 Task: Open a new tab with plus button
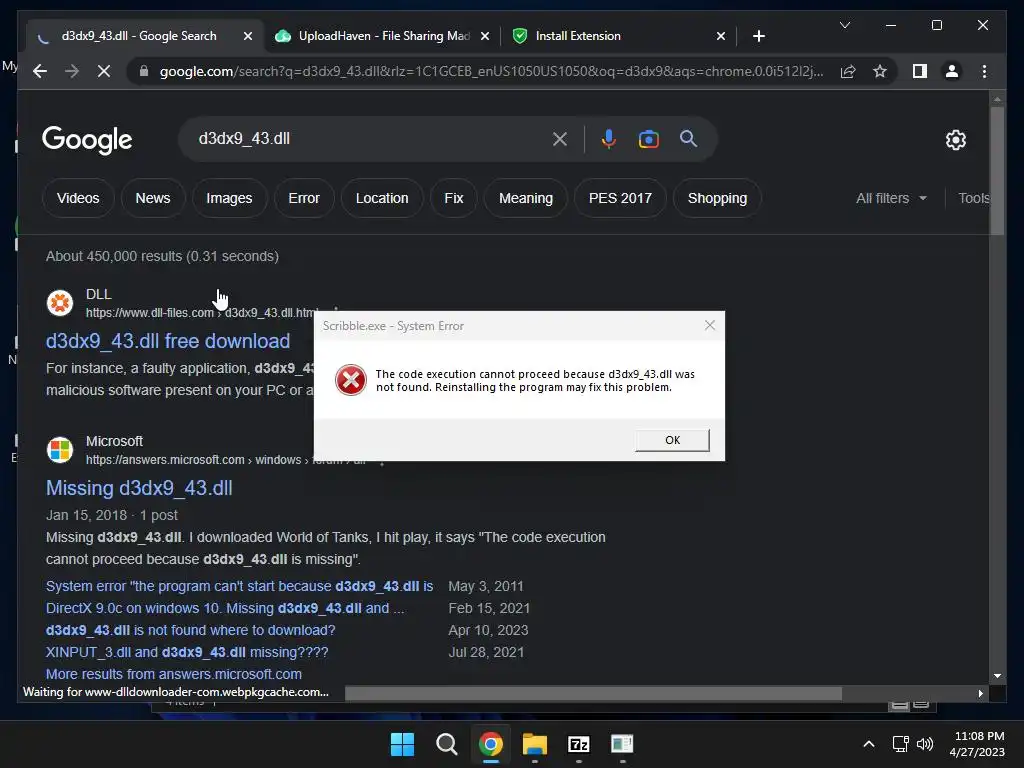point(758,36)
